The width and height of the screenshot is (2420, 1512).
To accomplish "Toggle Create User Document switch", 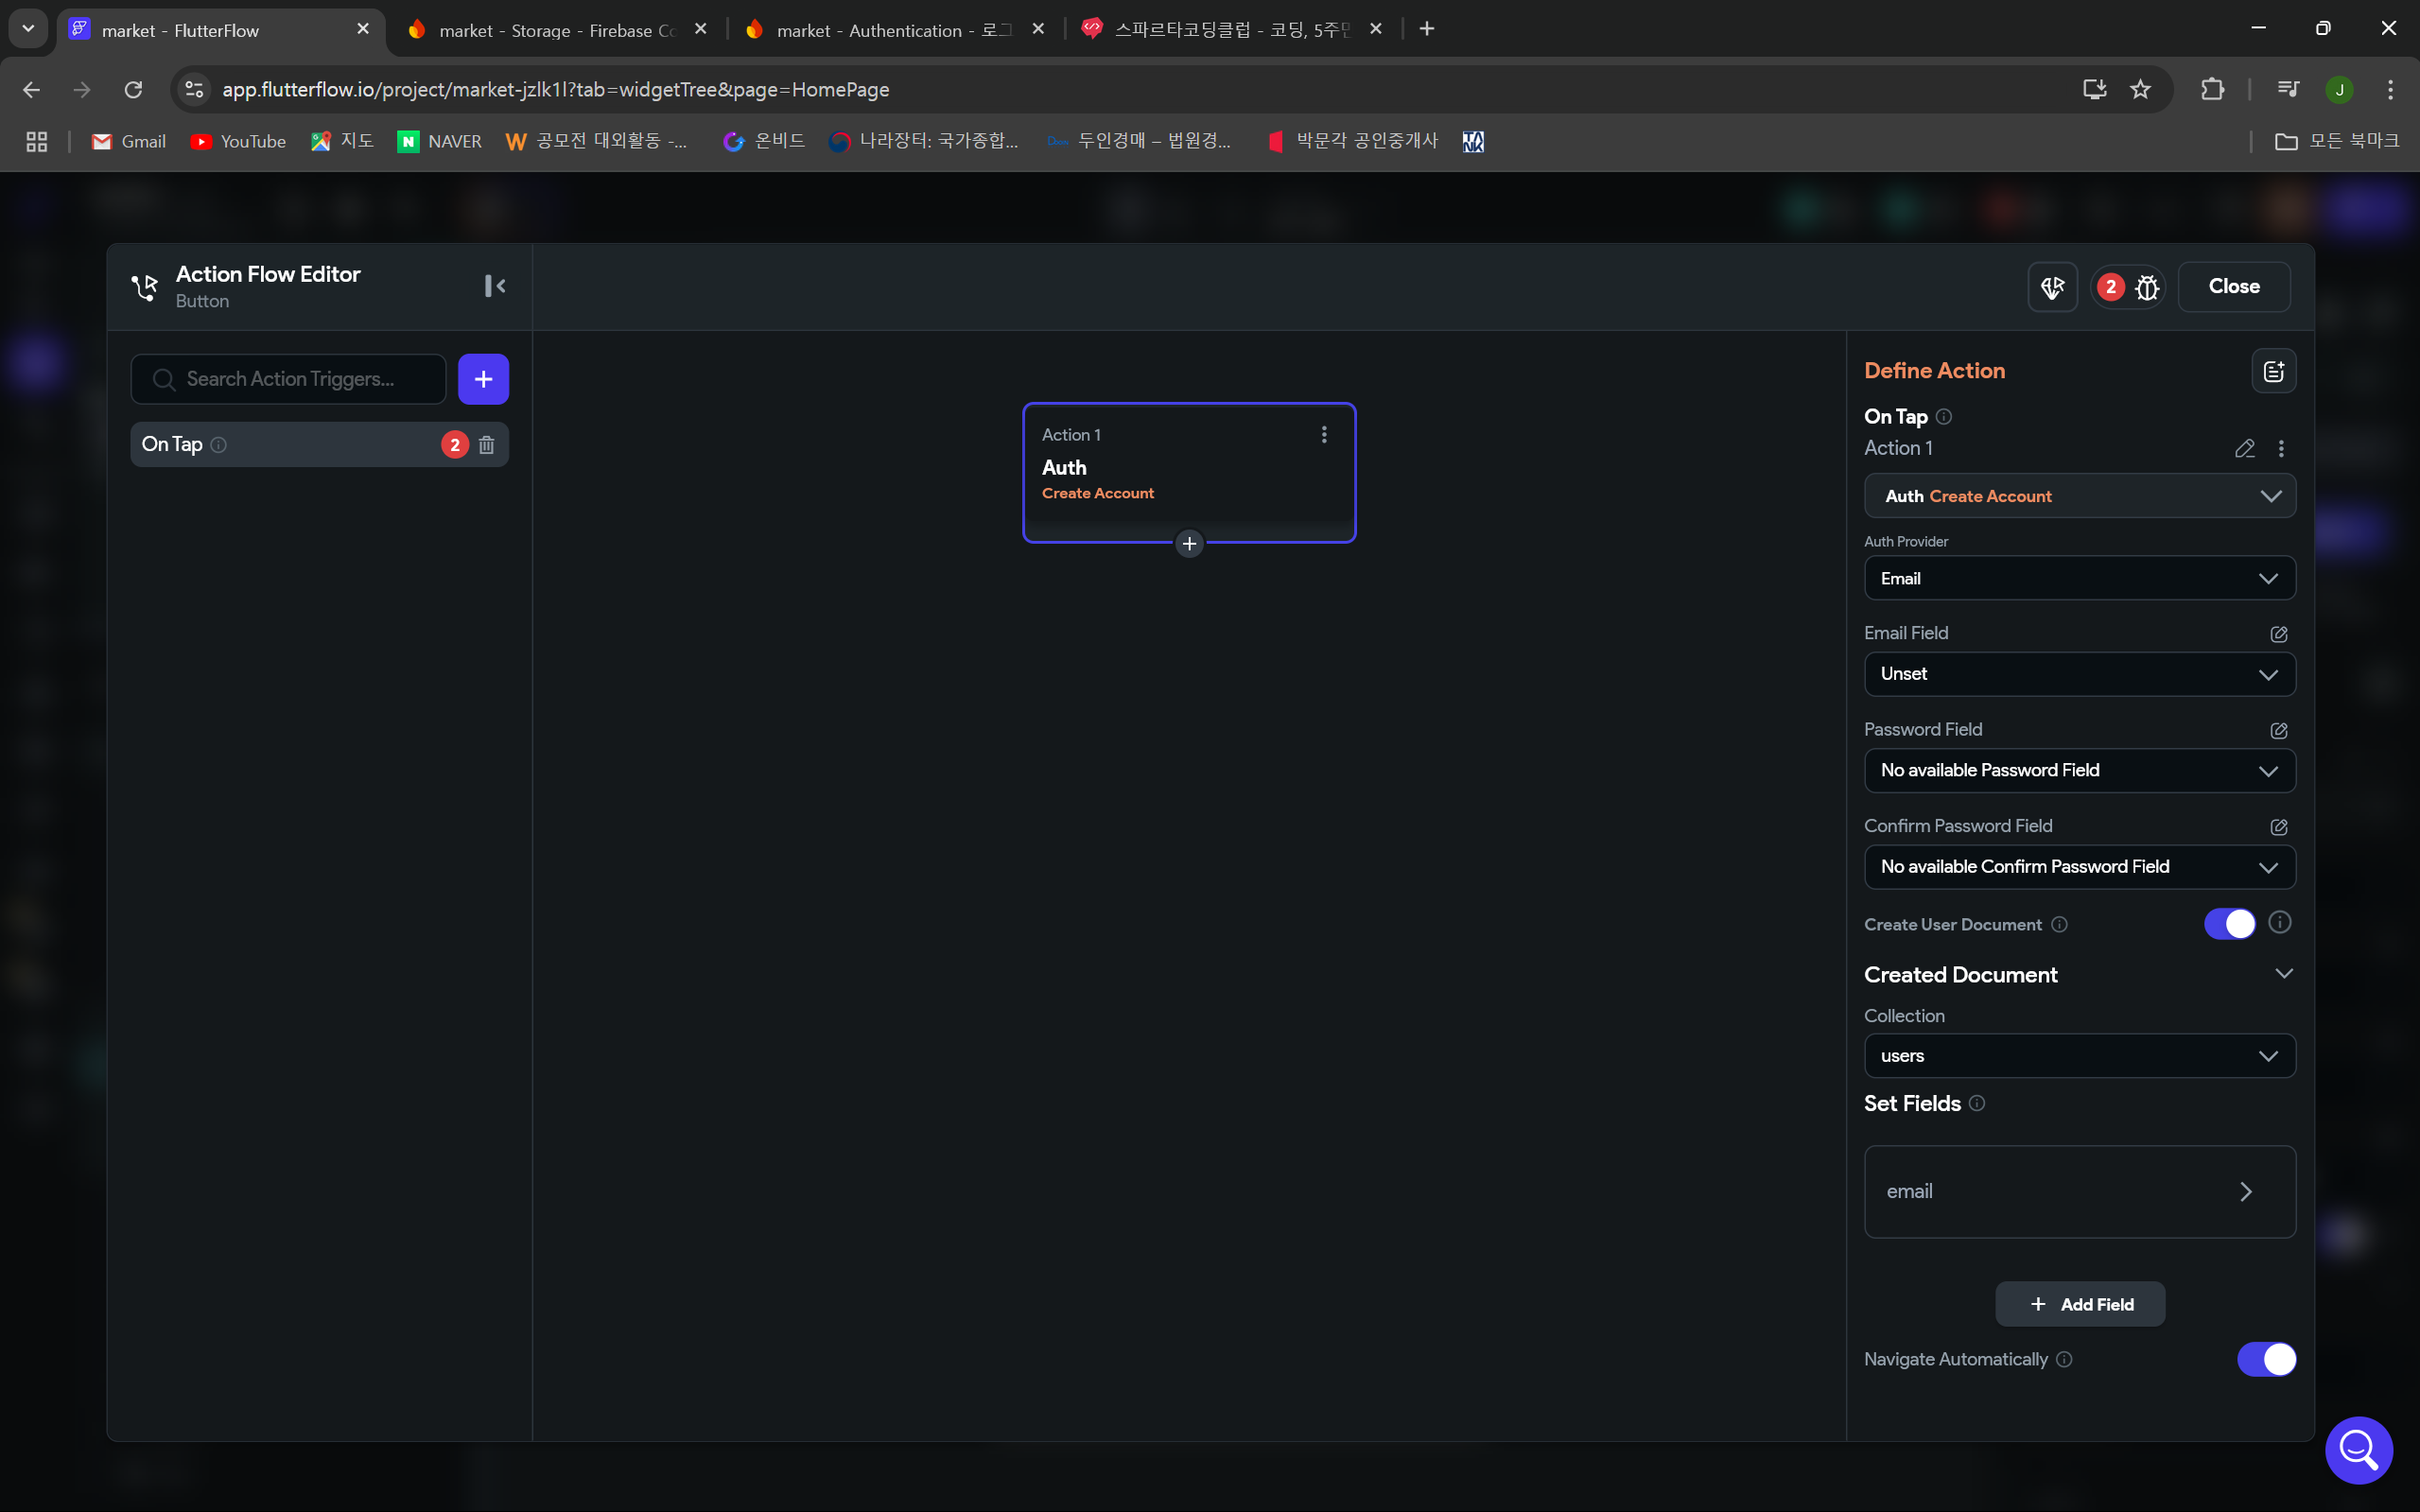I will [2229, 924].
